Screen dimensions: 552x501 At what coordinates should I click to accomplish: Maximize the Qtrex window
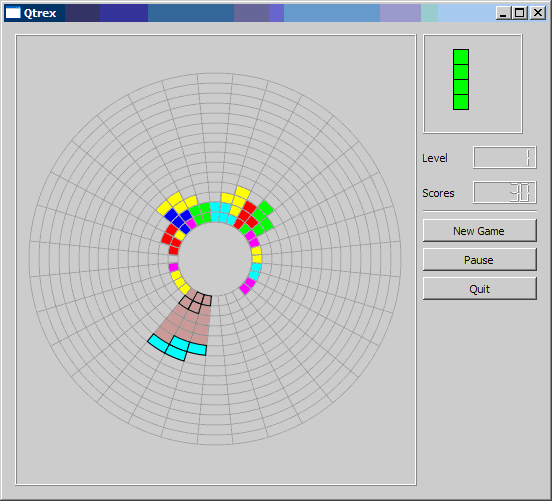point(520,13)
